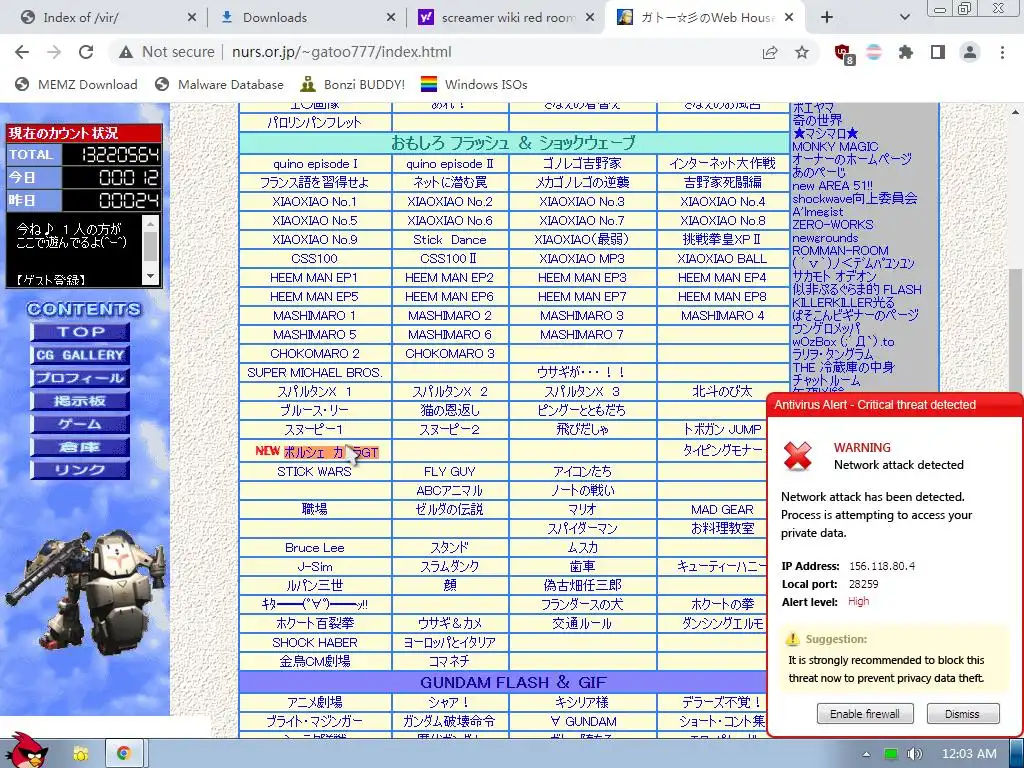Click the green tray status icon
This screenshot has width=1024, height=768.
(x=891, y=754)
